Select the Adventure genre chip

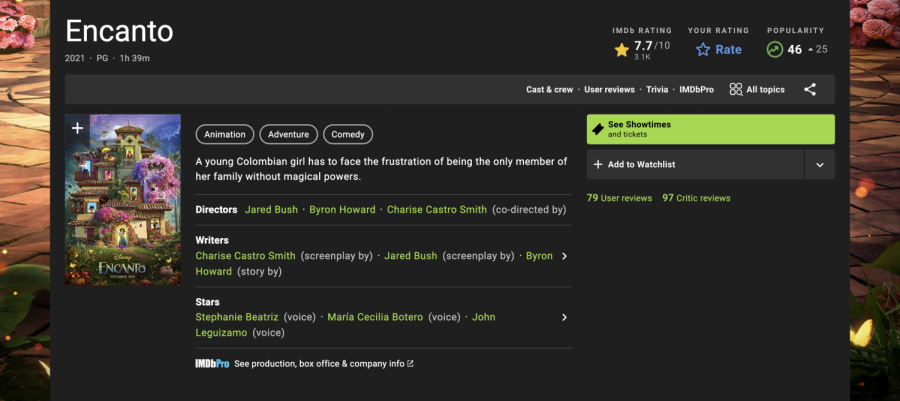click(288, 134)
